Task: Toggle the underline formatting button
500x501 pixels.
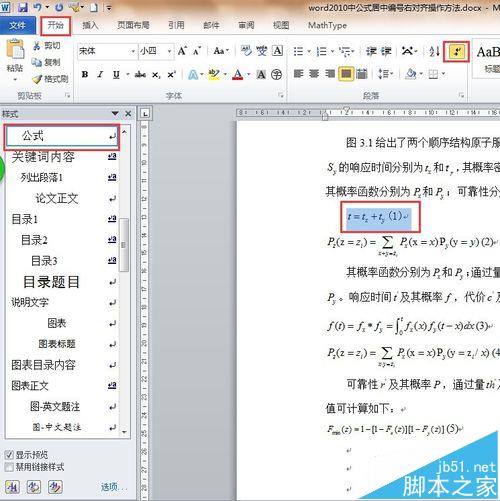Action: click(x=116, y=74)
